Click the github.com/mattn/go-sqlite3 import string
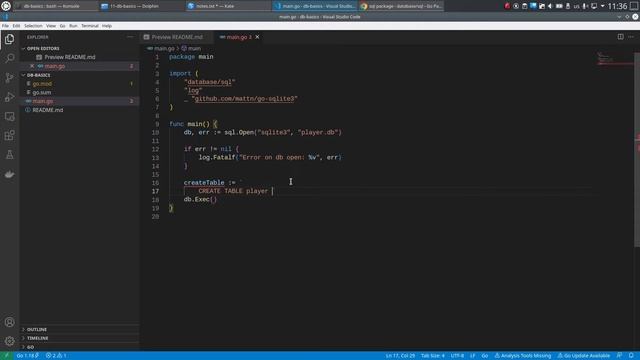The image size is (640, 360). pos(244,99)
